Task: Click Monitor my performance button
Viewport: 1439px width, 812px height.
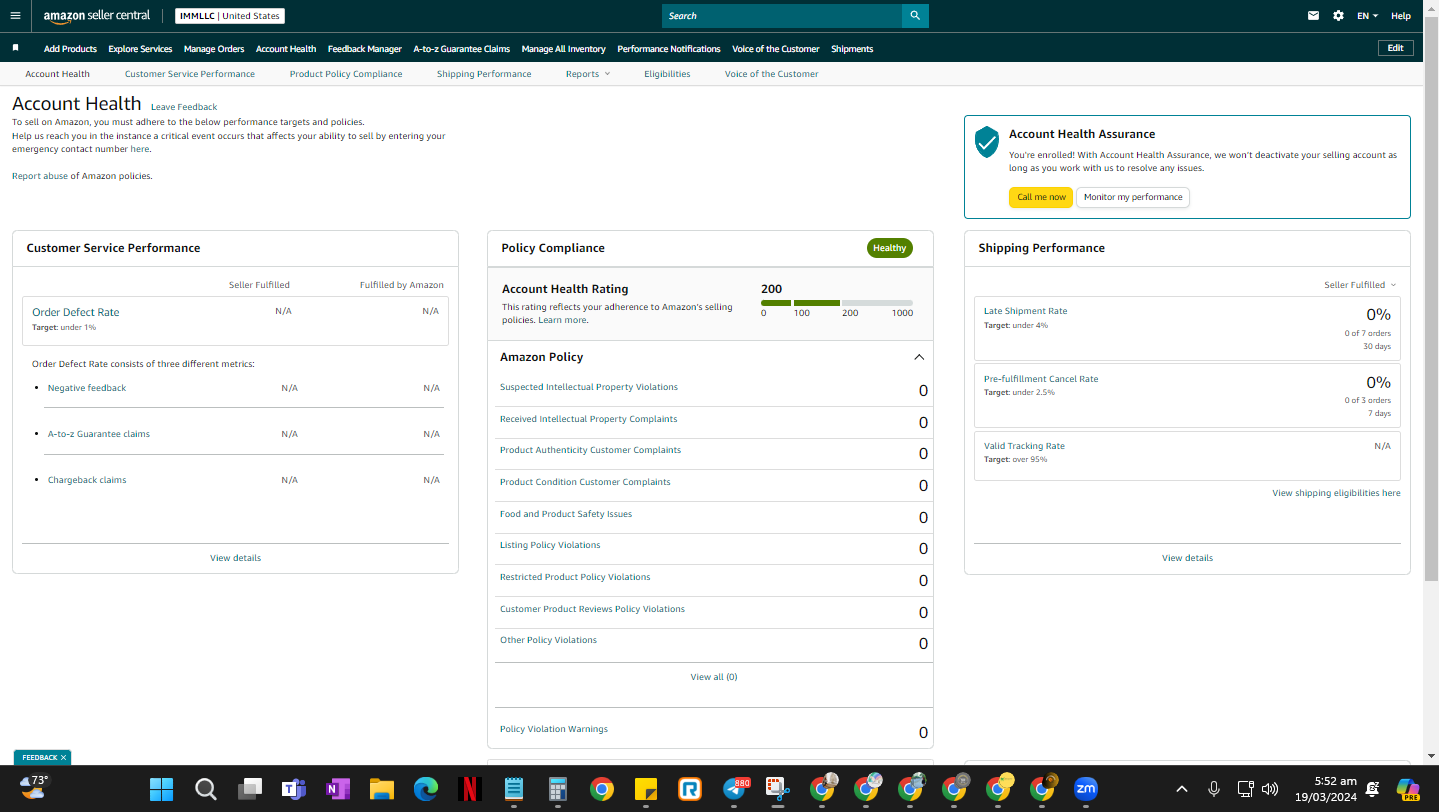Action: pos(1133,197)
